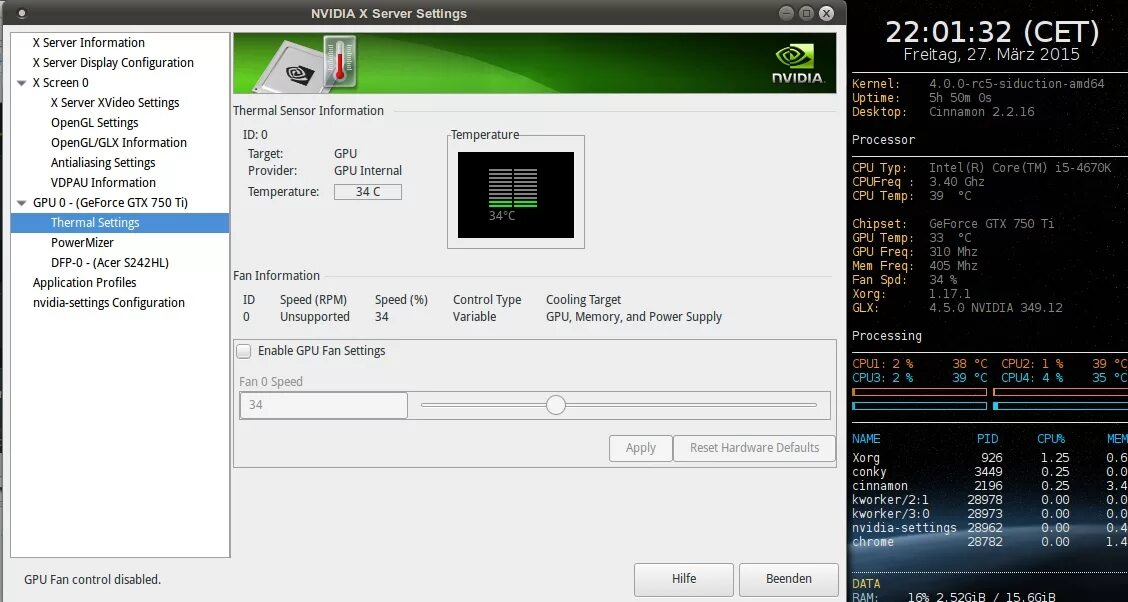This screenshot has width=1128, height=602.
Task: Open DFP-0 - (Acer S242HL) page
Action: [109, 263]
